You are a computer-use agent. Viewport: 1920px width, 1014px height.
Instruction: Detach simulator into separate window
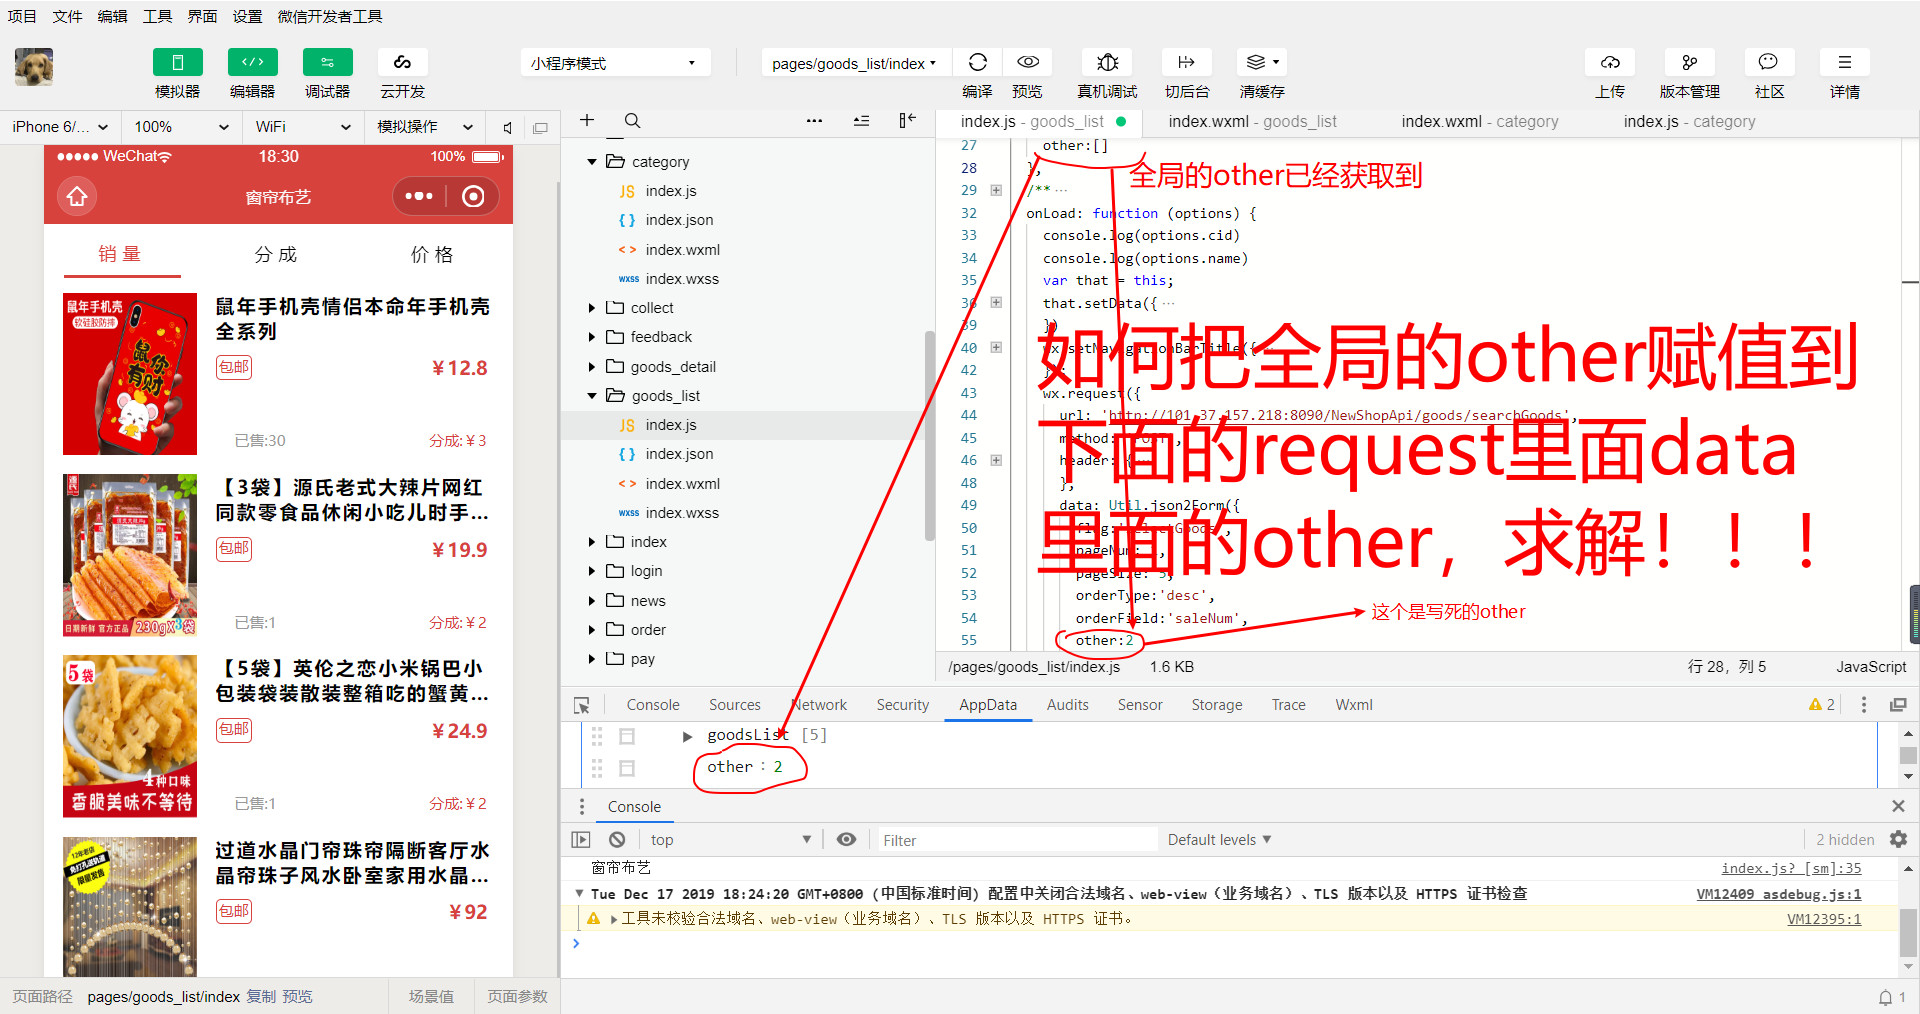click(x=541, y=127)
